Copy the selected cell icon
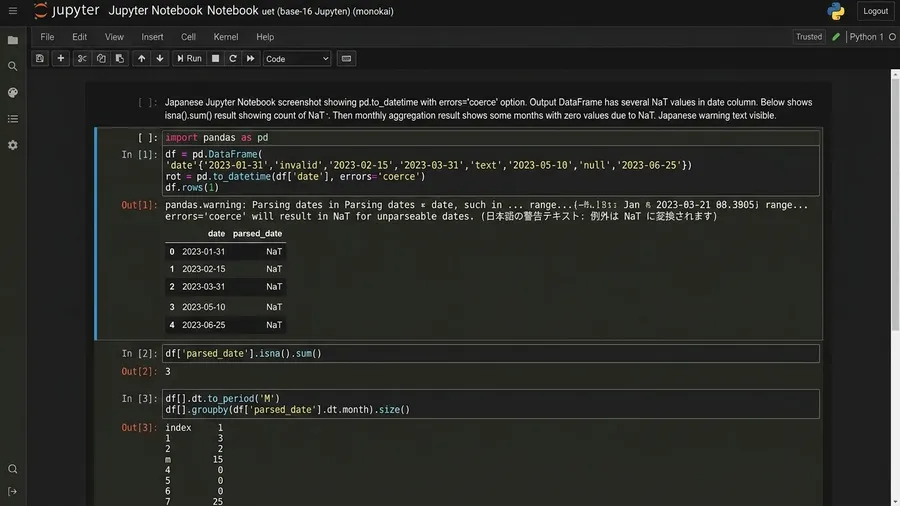Viewport: 900px width, 506px height. 101,59
